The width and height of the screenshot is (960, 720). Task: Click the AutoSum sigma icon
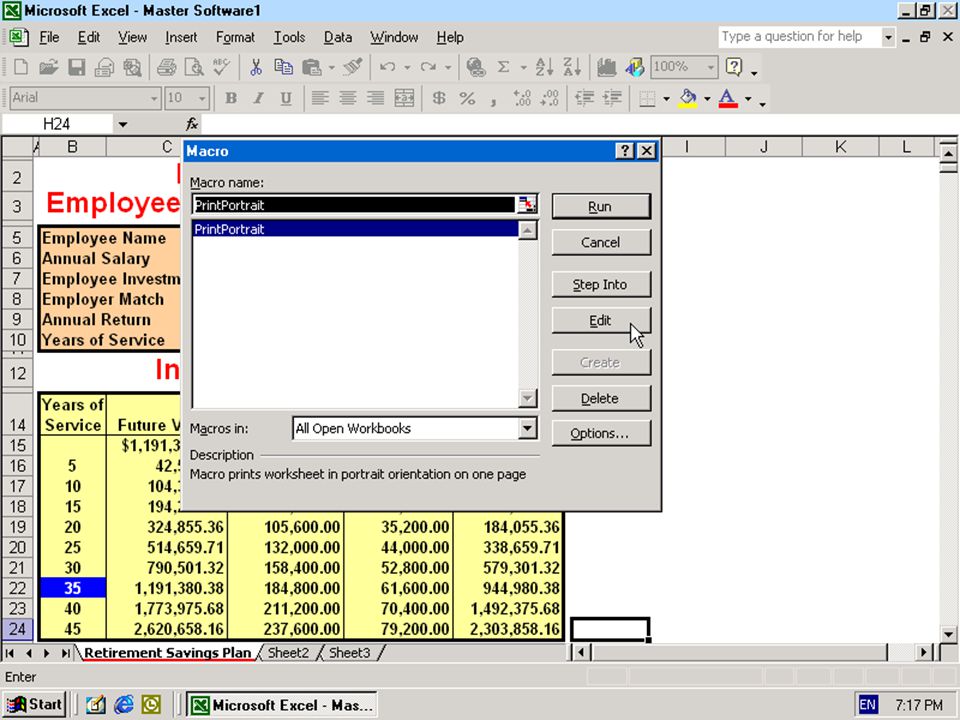click(x=503, y=67)
